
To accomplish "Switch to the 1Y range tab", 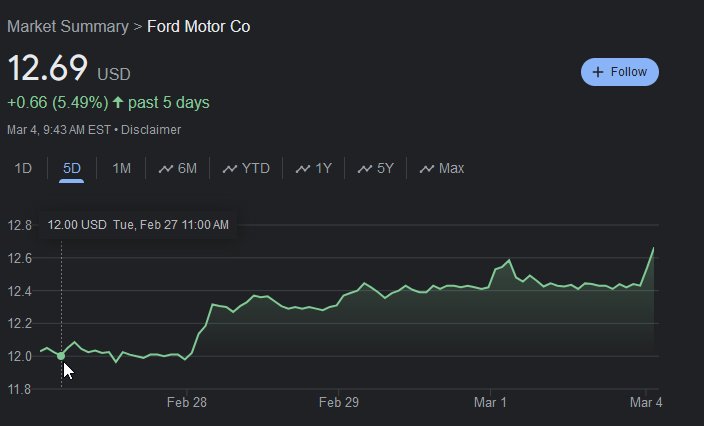I will tap(313, 168).
